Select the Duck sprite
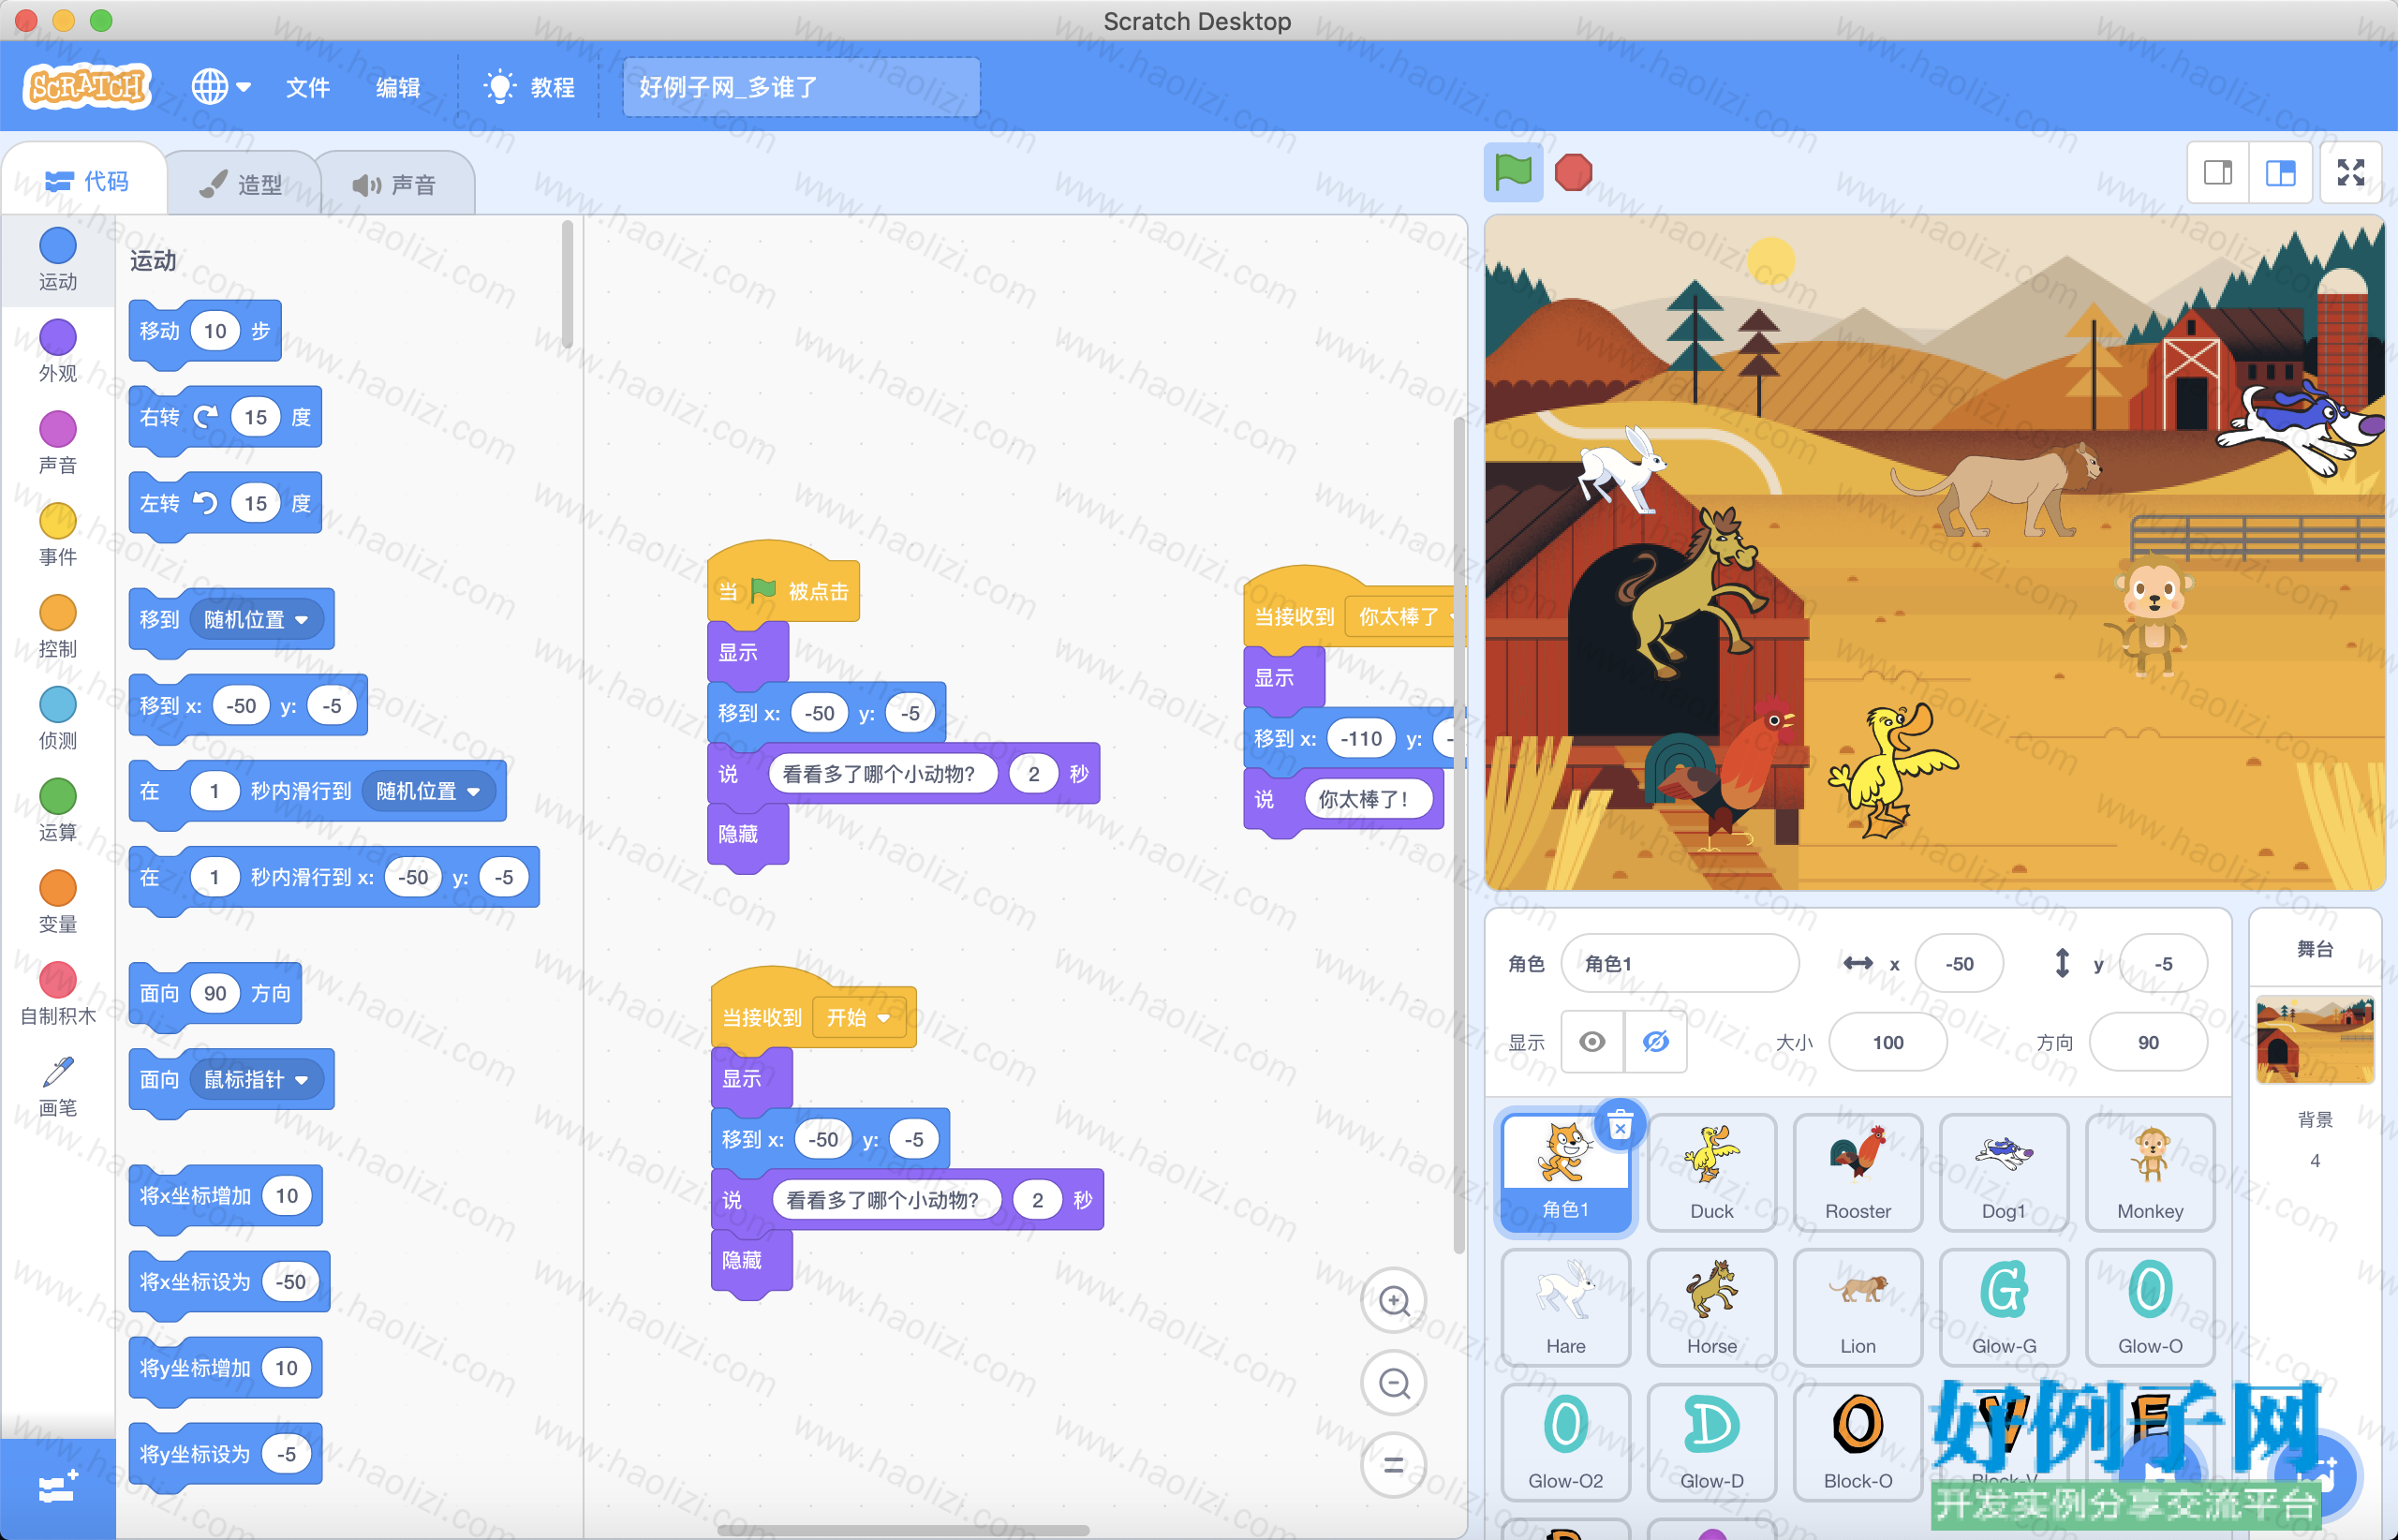This screenshot has width=2398, height=1540. (1712, 1173)
